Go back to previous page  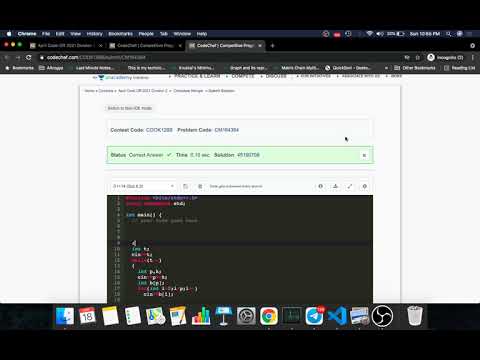tap(7, 57)
